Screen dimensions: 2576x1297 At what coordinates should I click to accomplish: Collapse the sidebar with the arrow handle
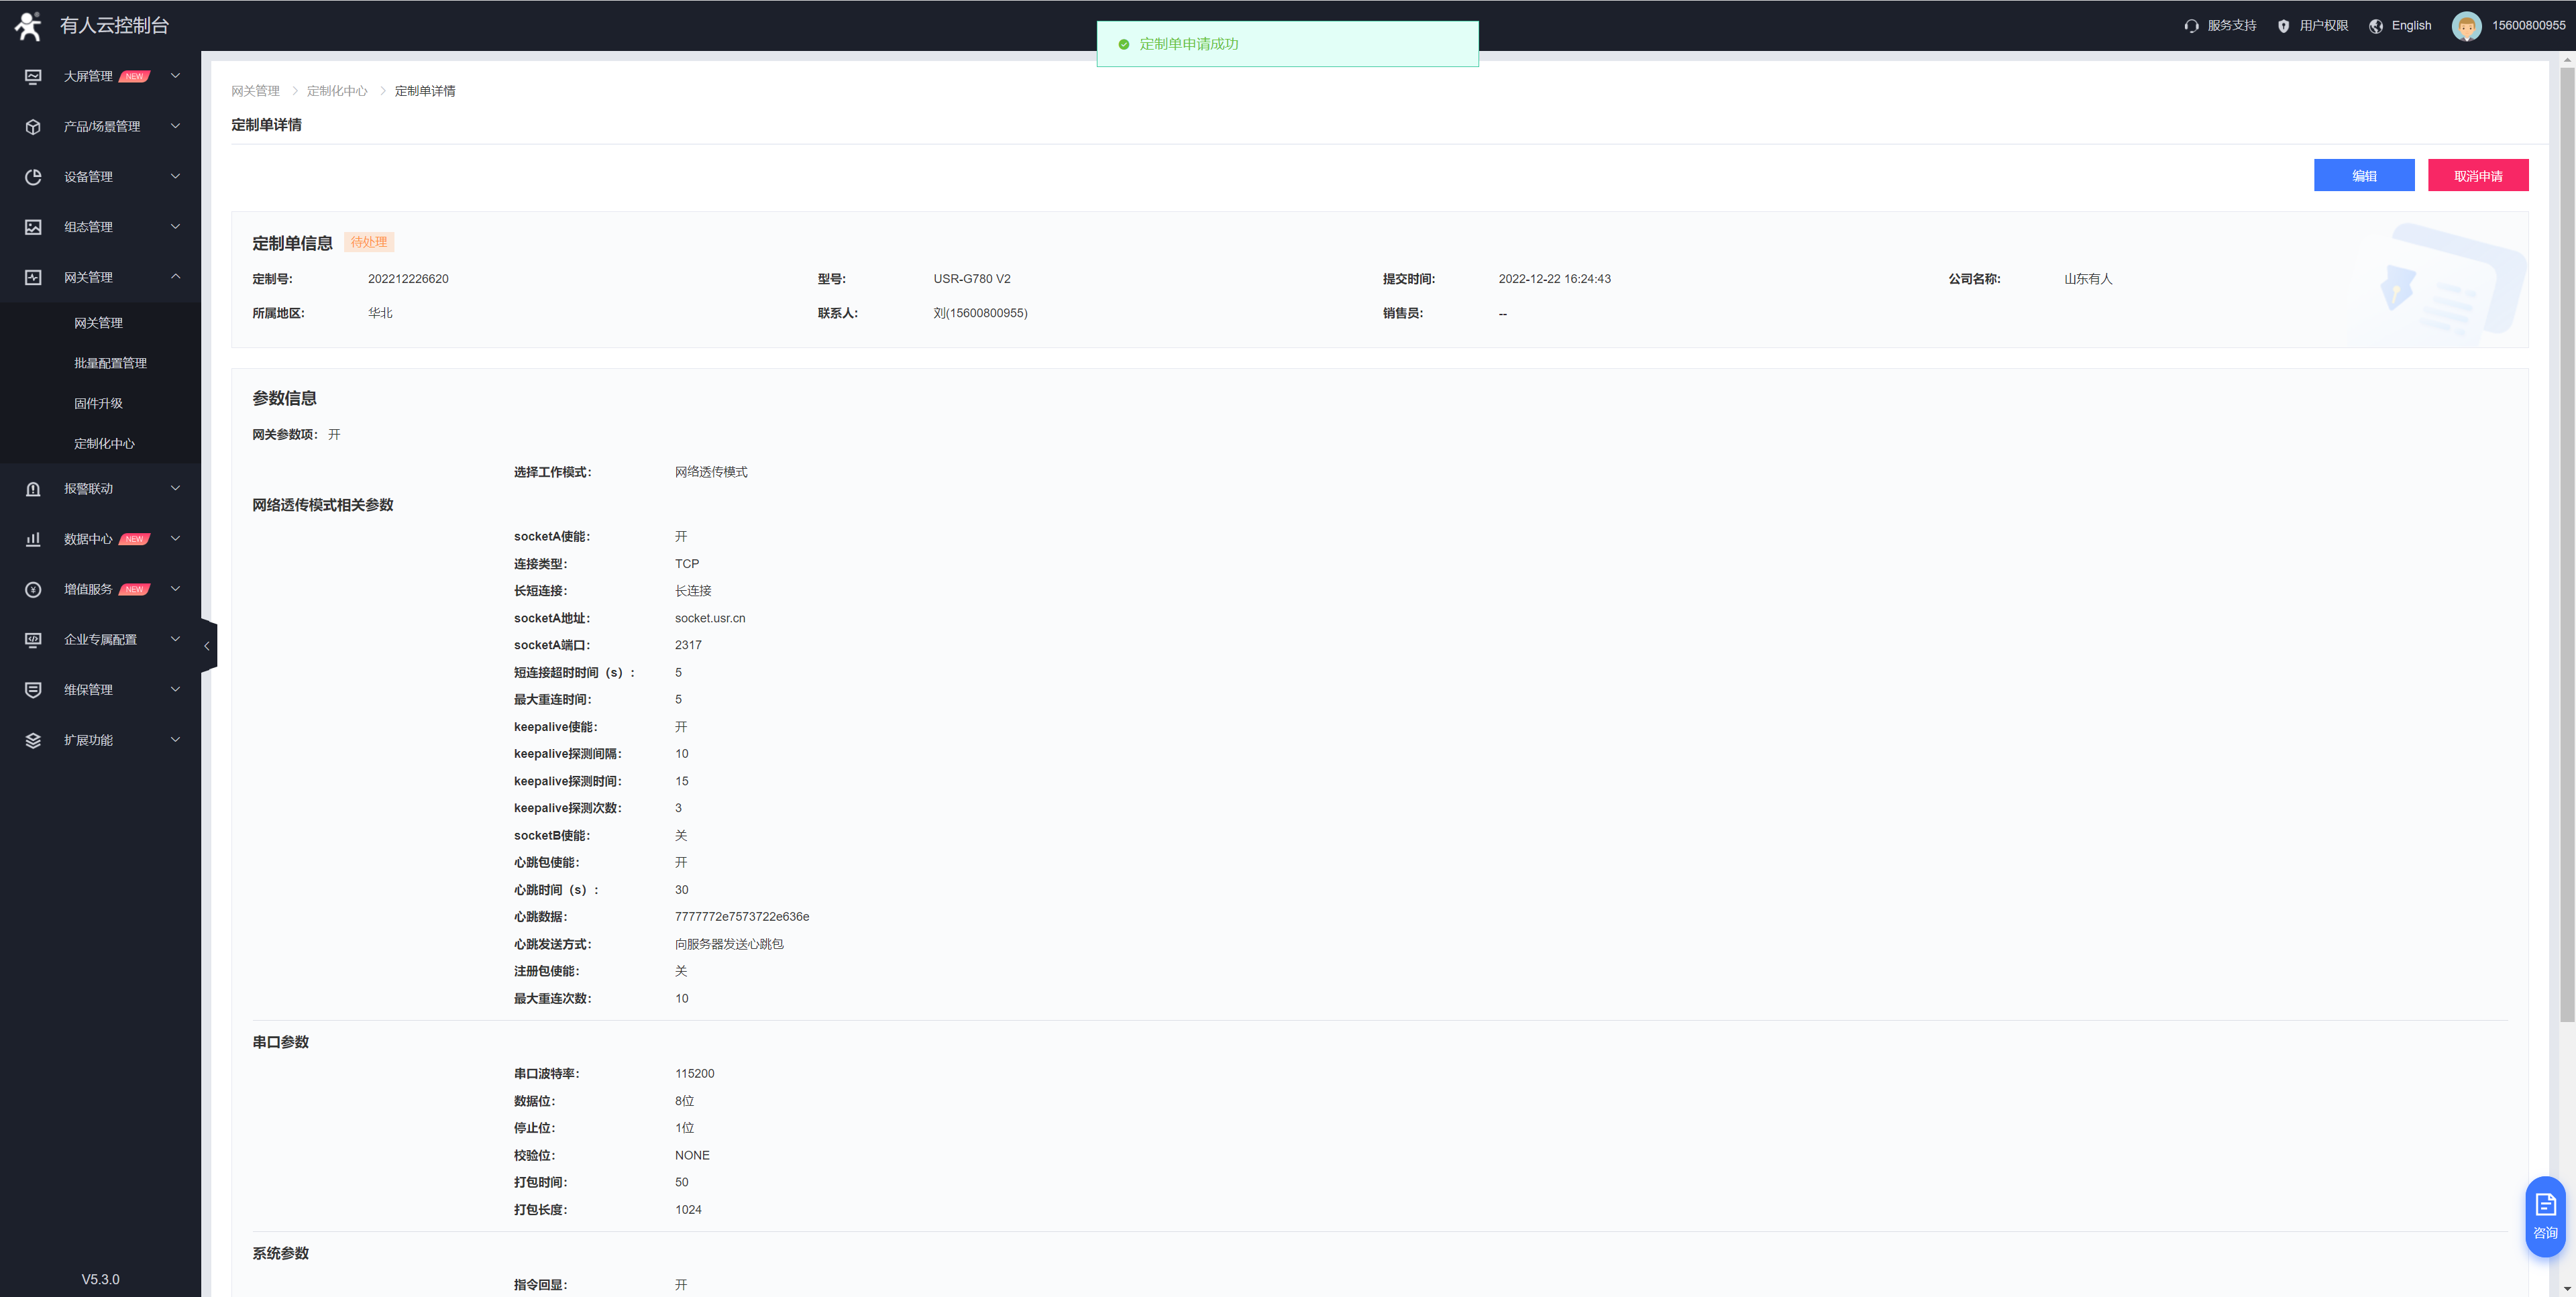(x=207, y=646)
